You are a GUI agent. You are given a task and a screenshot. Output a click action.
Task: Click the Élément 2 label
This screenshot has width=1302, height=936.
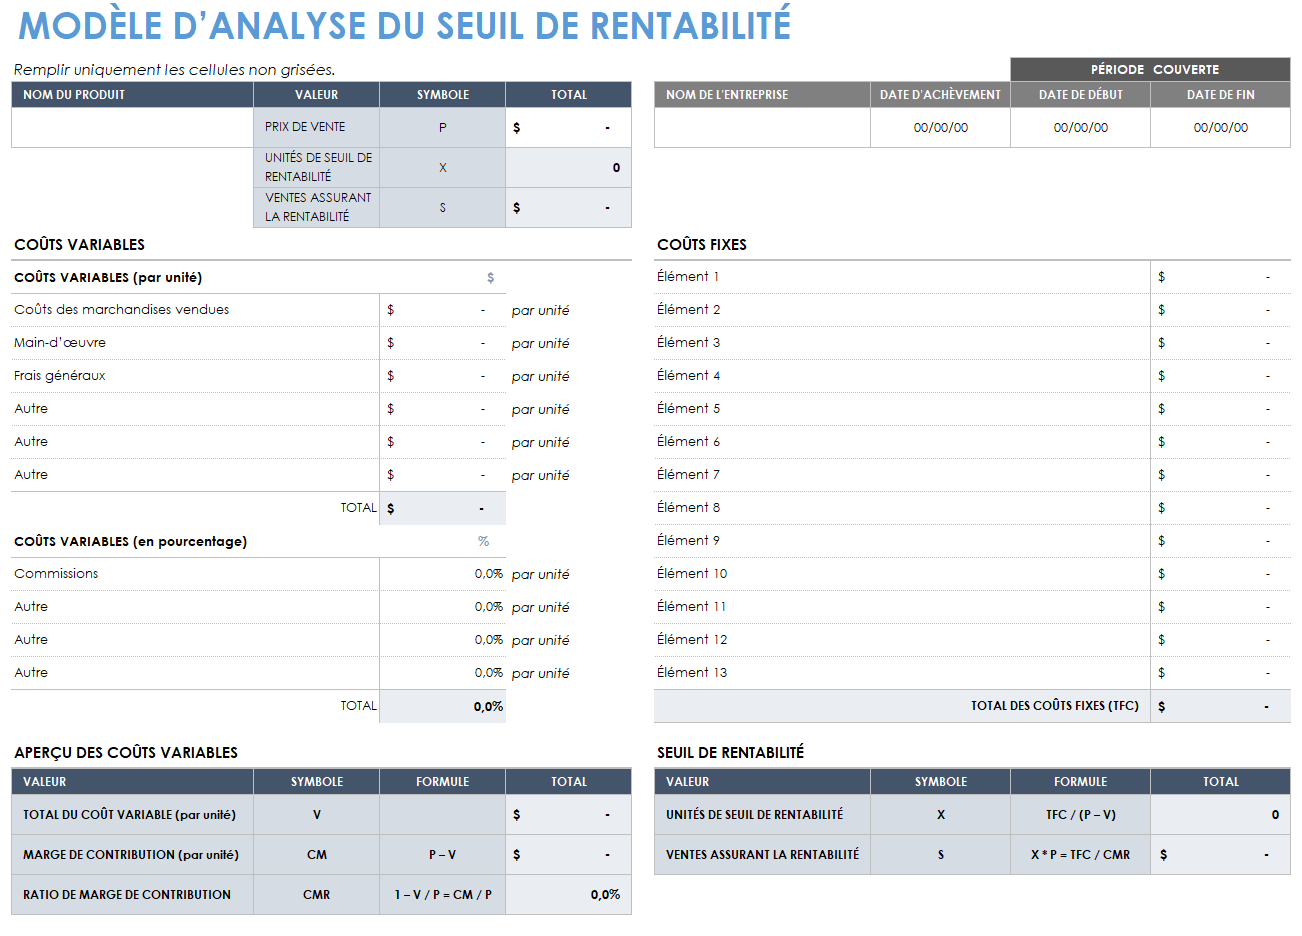point(688,310)
